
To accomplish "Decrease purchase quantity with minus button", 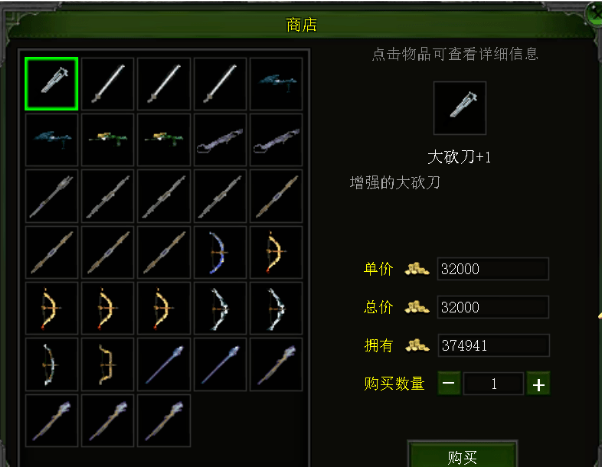I will [x=449, y=383].
